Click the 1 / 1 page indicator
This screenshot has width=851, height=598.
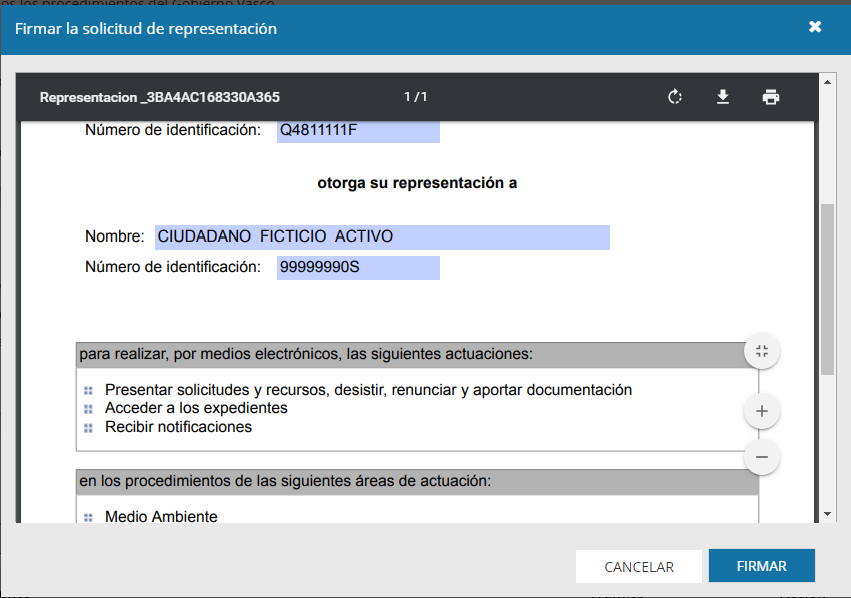tap(415, 97)
